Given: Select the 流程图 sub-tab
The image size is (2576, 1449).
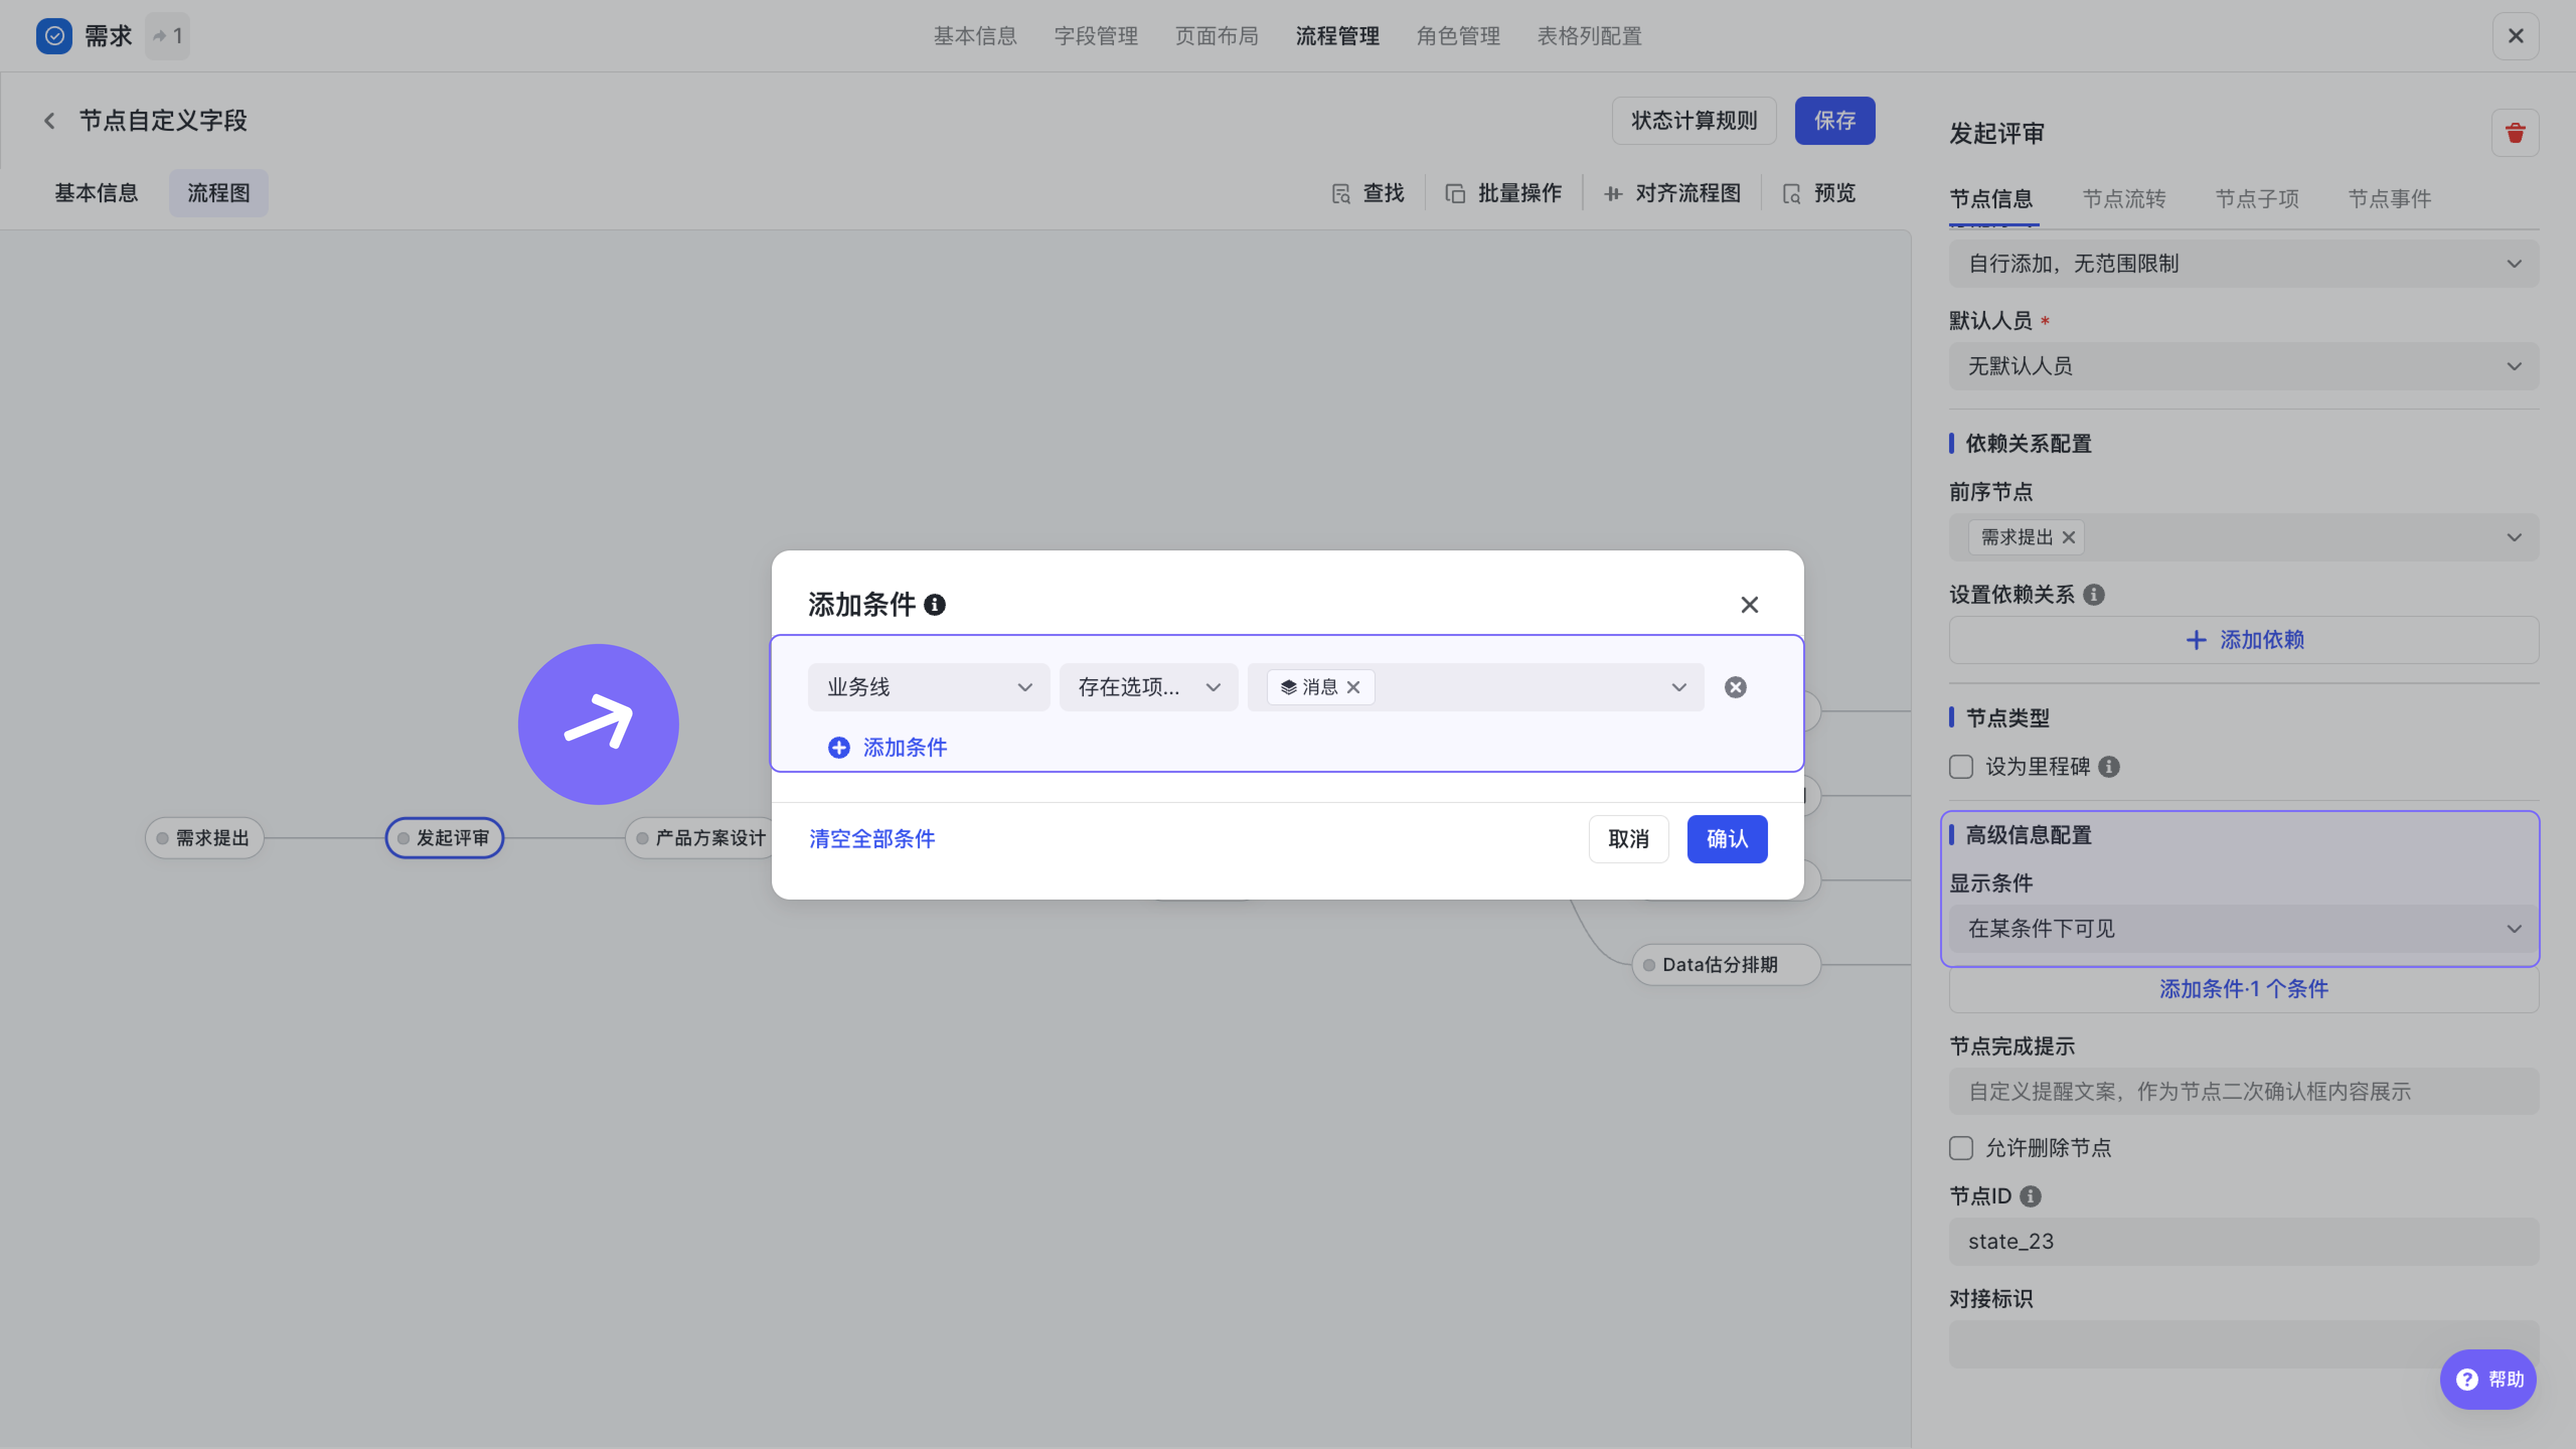Looking at the screenshot, I should tap(218, 193).
